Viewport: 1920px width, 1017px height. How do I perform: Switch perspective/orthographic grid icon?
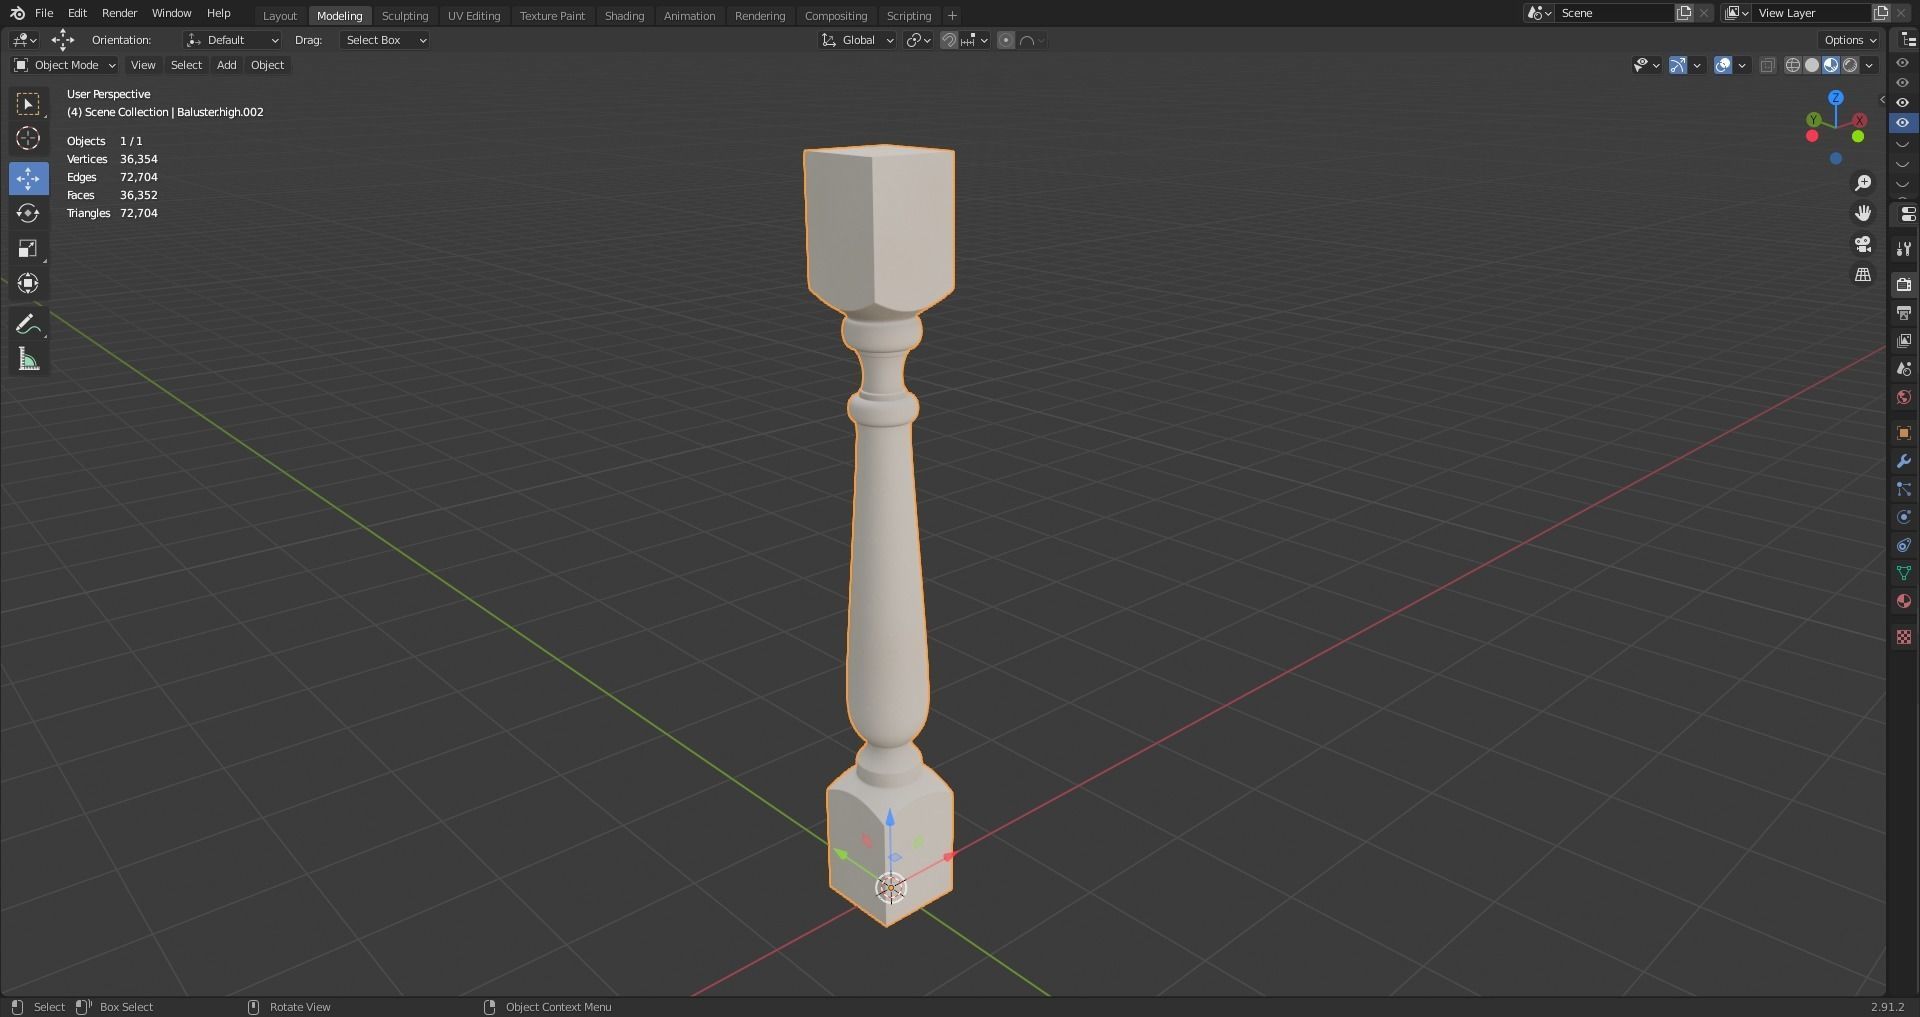[x=1863, y=274]
